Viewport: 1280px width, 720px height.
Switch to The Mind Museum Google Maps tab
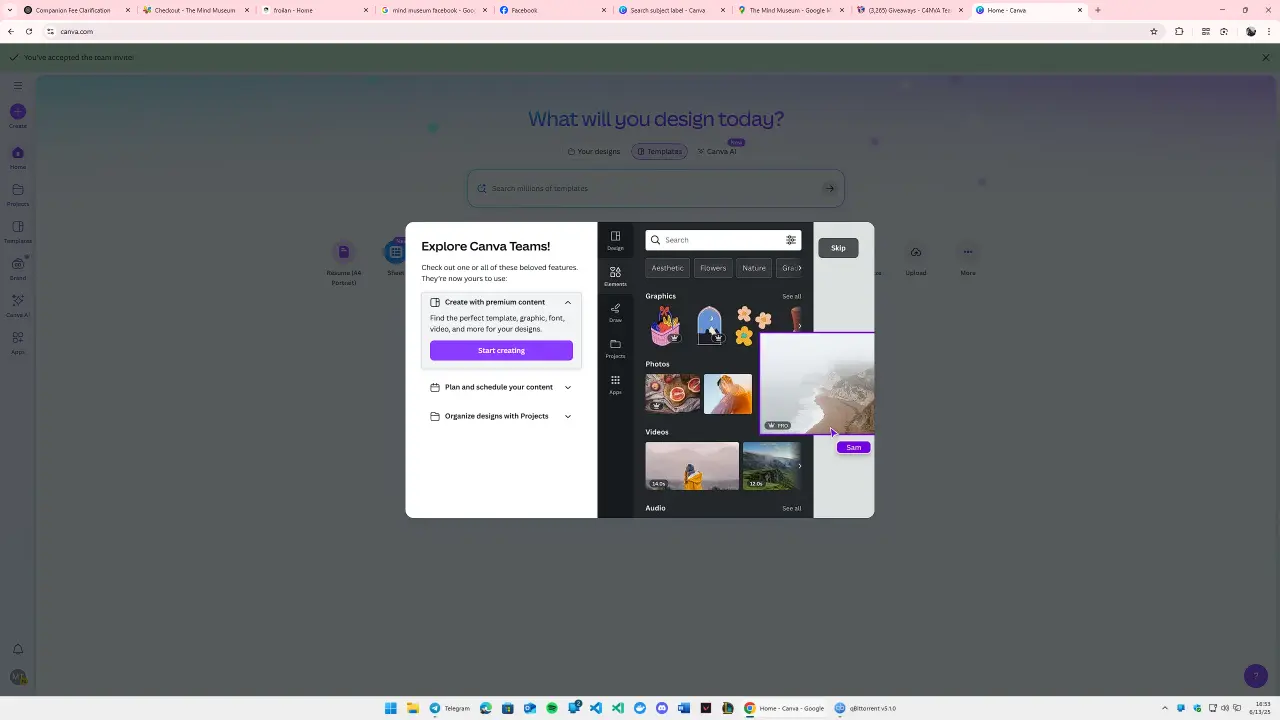tap(789, 10)
